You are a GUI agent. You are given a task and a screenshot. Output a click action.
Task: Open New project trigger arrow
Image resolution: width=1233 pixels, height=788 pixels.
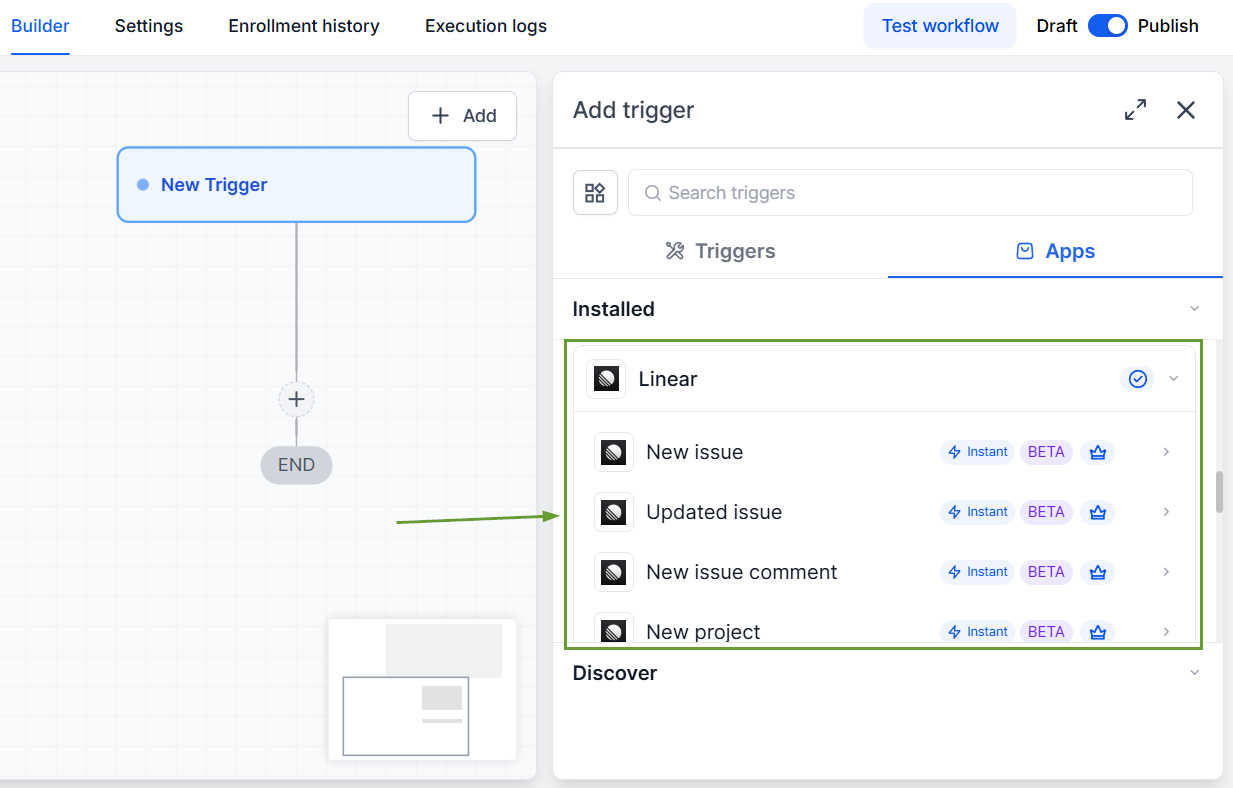tap(1166, 632)
